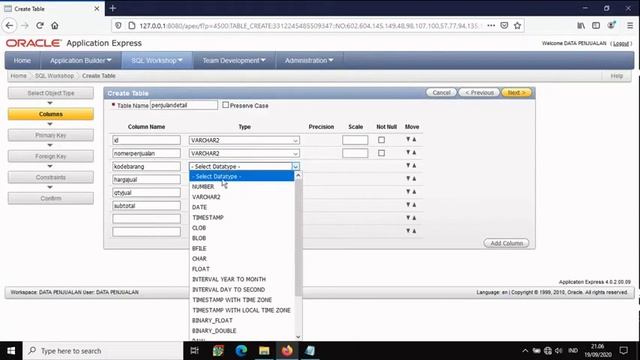Open notification center icon
The width and height of the screenshot is (640, 360).
point(624,351)
